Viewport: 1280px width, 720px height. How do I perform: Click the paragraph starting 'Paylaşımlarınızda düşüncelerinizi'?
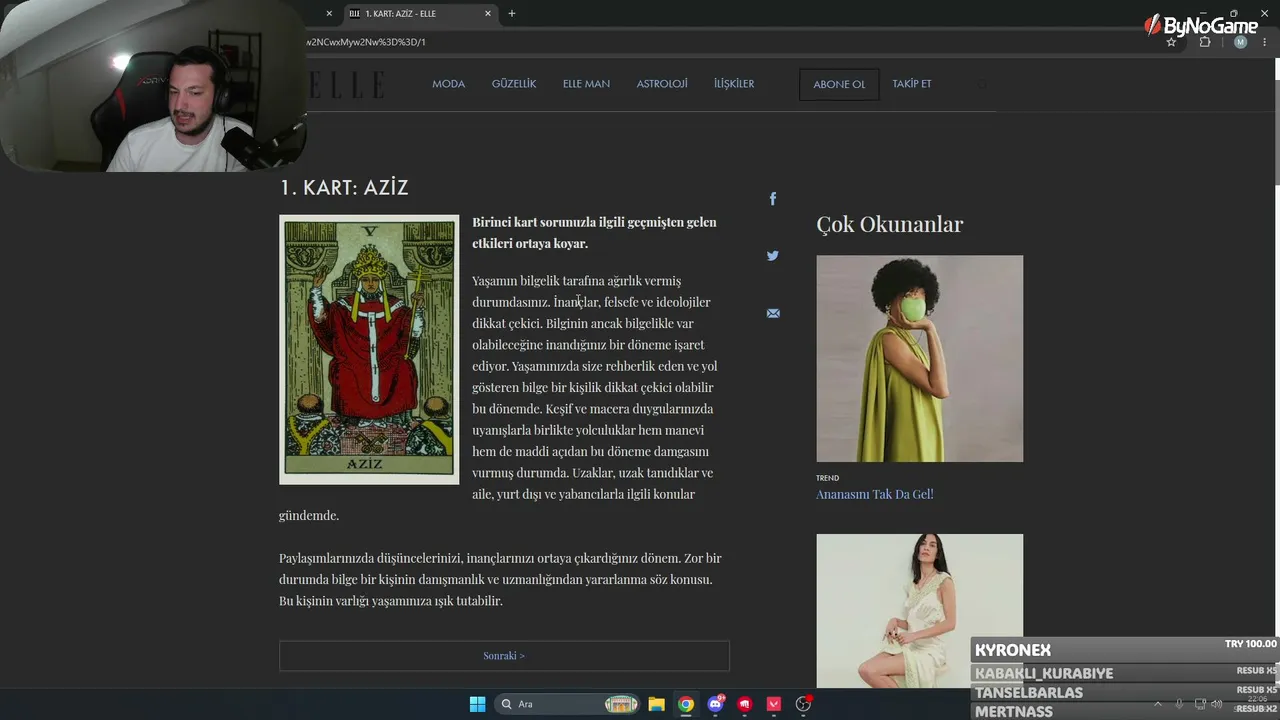coord(500,580)
